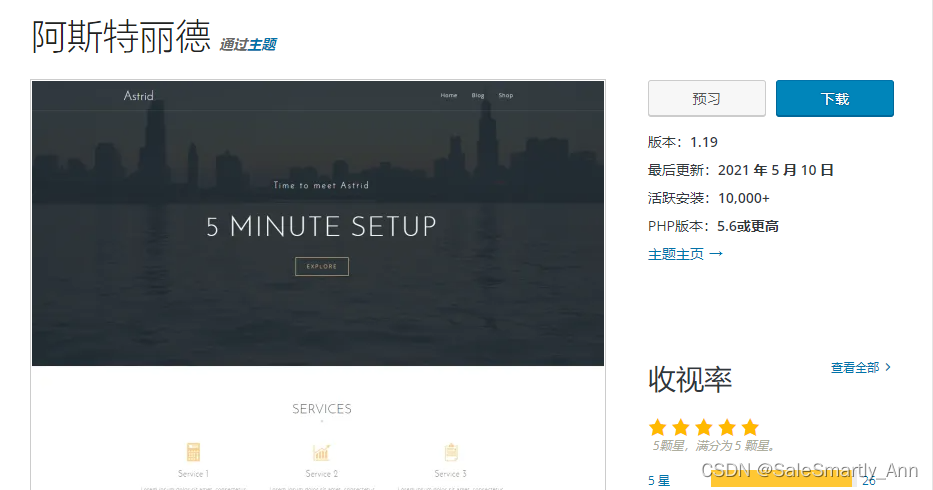Click the Service 2 label
Image resolution: width=933 pixels, height=490 pixels.
click(321, 474)
